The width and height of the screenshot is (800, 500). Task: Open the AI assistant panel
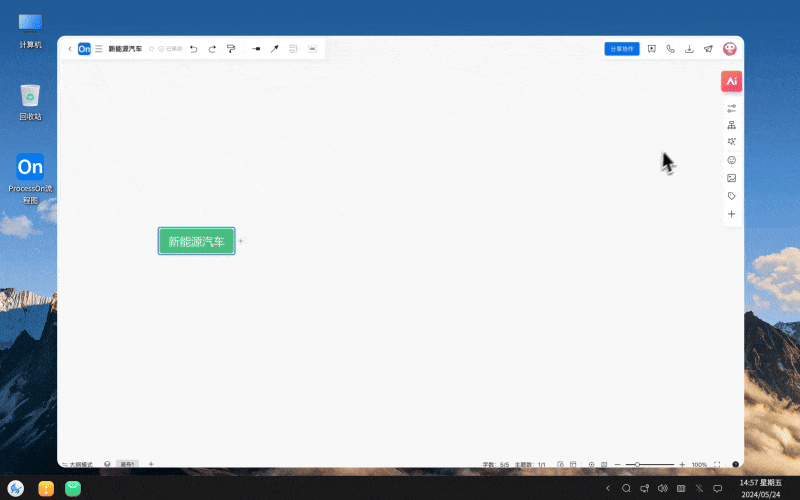[x=731, y=81]
